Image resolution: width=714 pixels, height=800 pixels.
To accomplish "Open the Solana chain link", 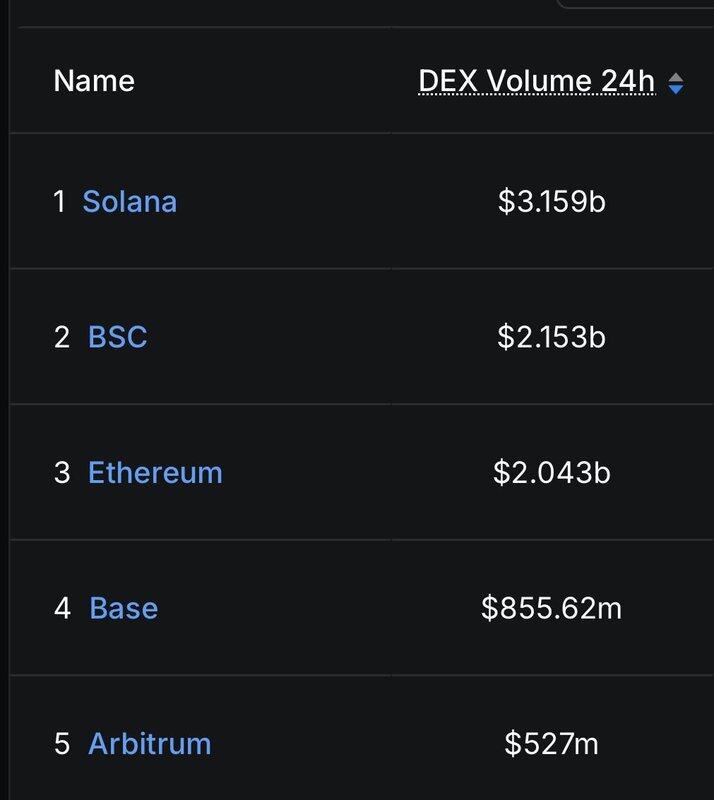I will coord(129,201).
